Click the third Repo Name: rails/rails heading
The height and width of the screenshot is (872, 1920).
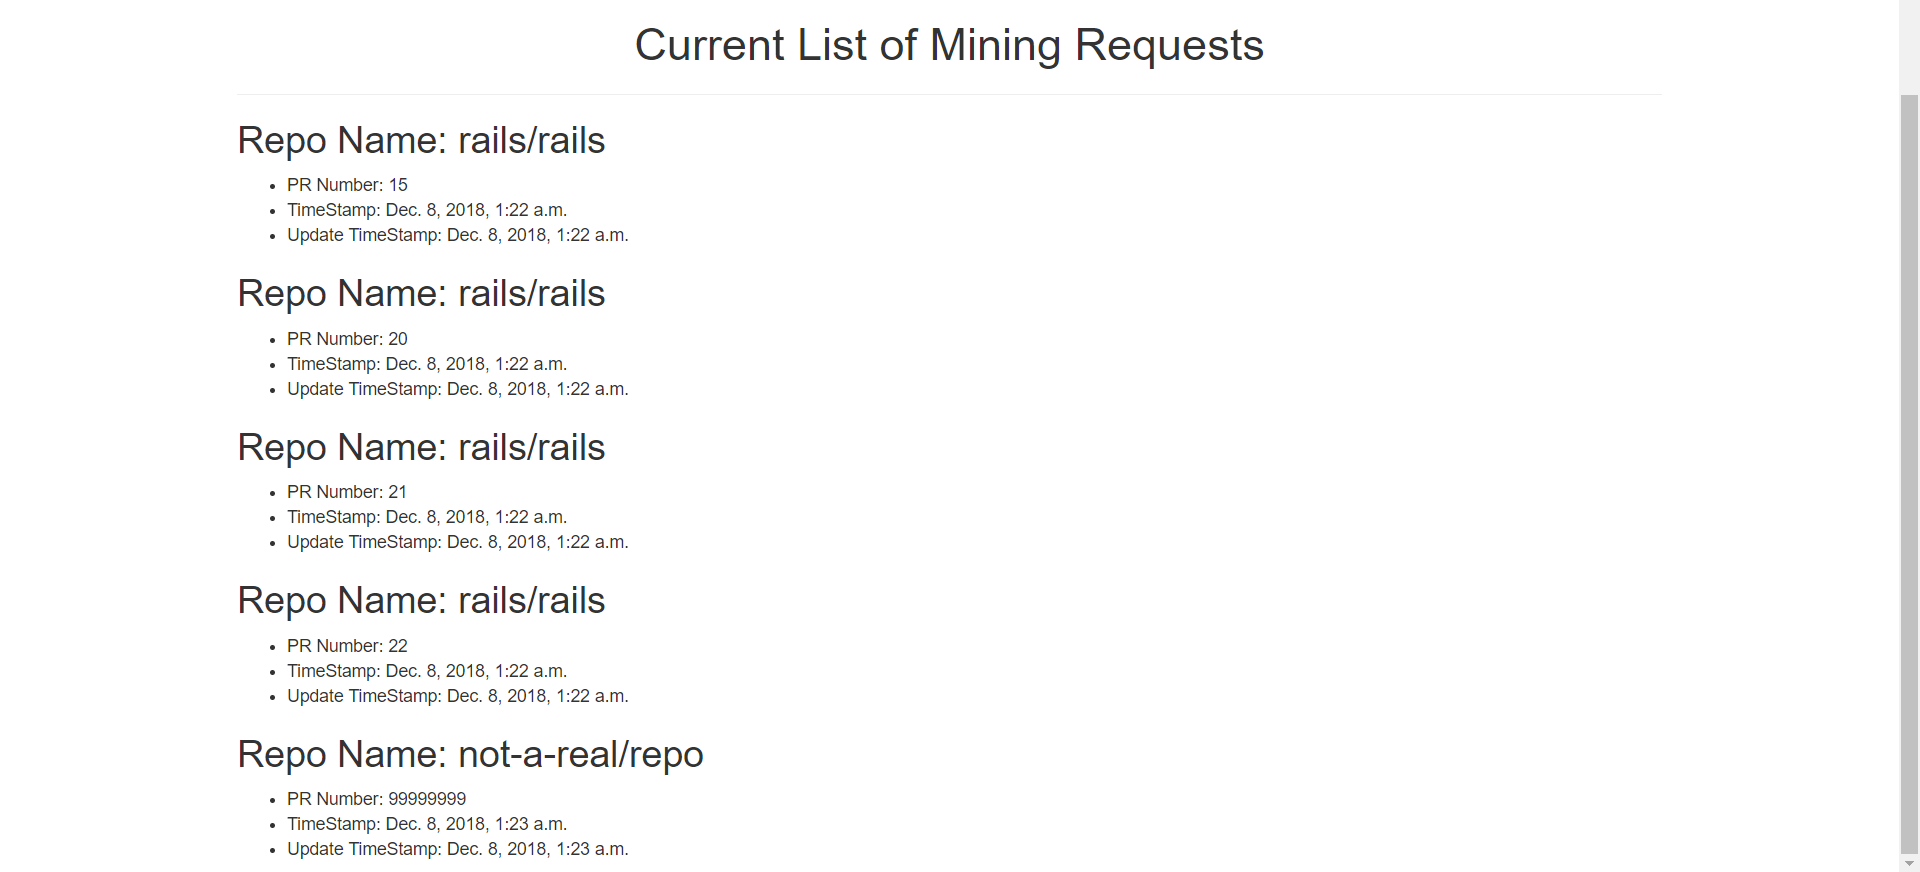click(421, 448)
